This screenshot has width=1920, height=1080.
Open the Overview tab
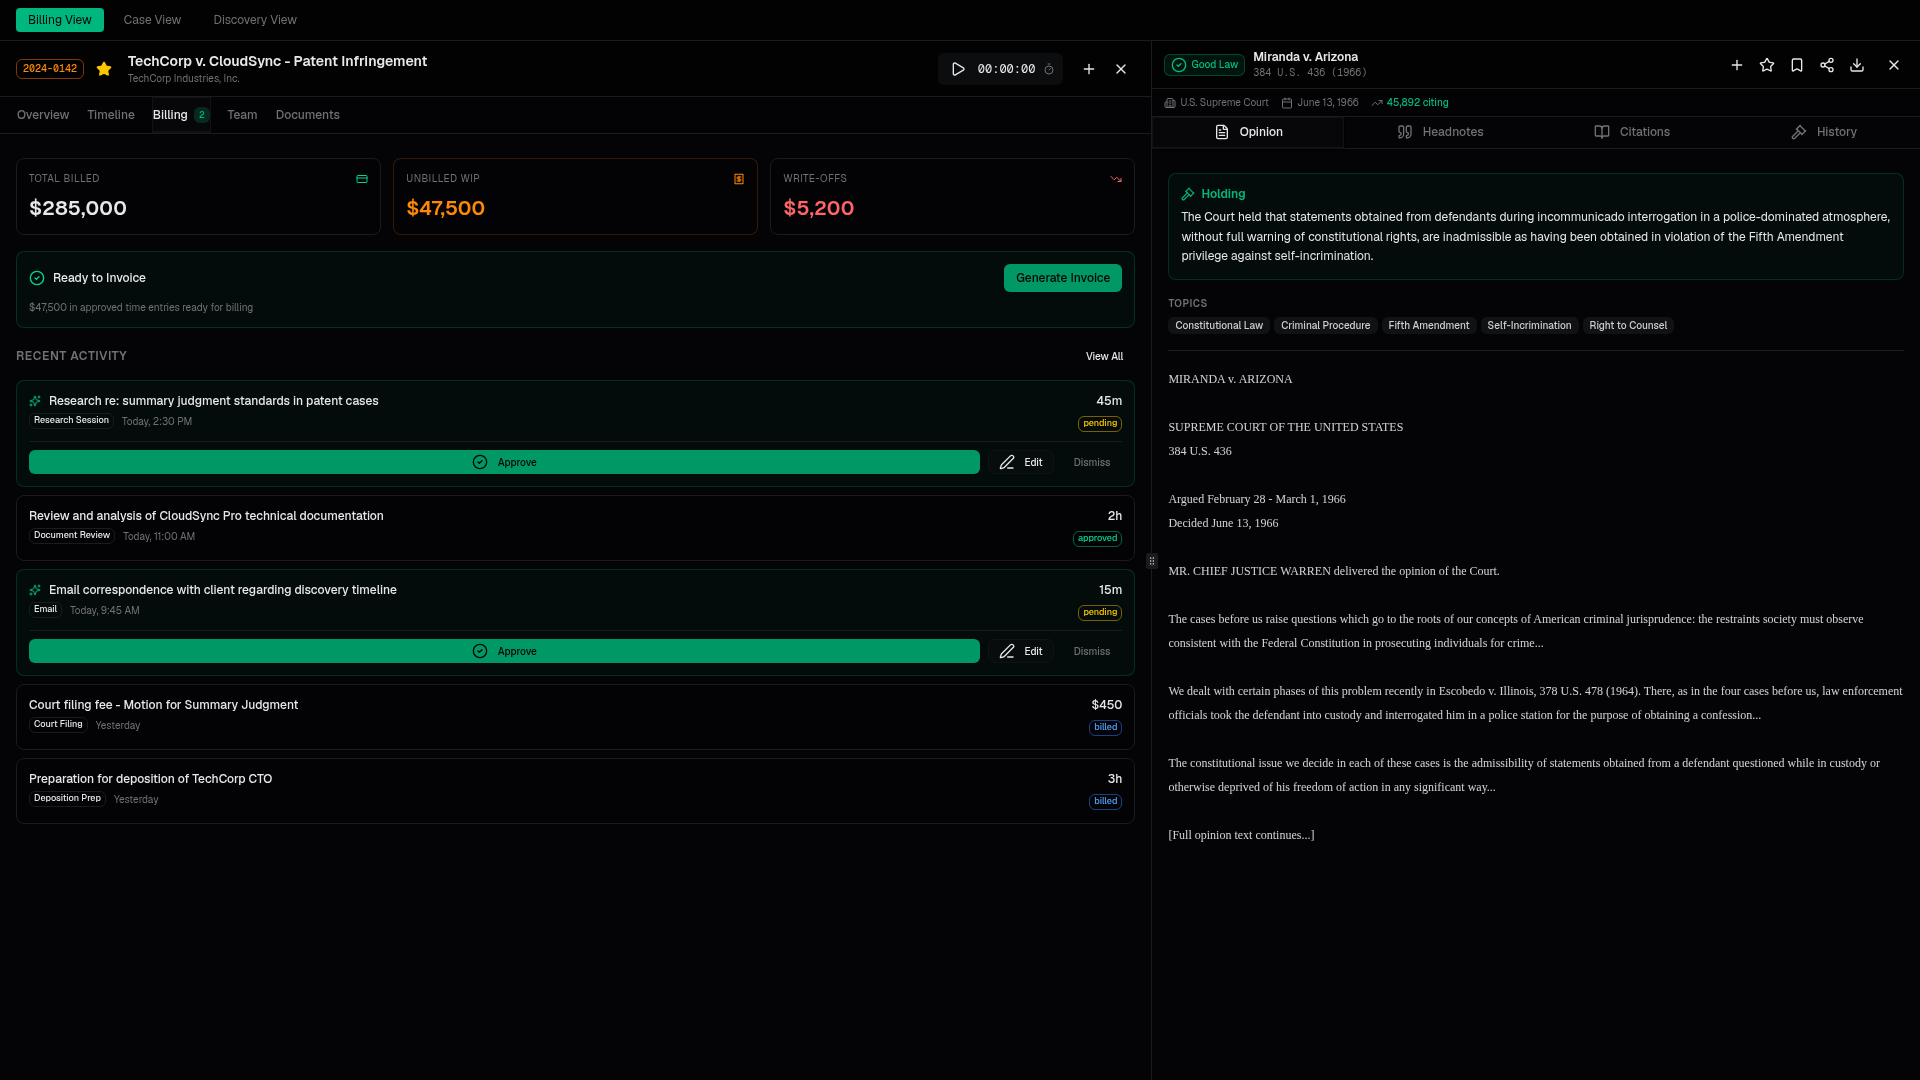click(43, 115)
